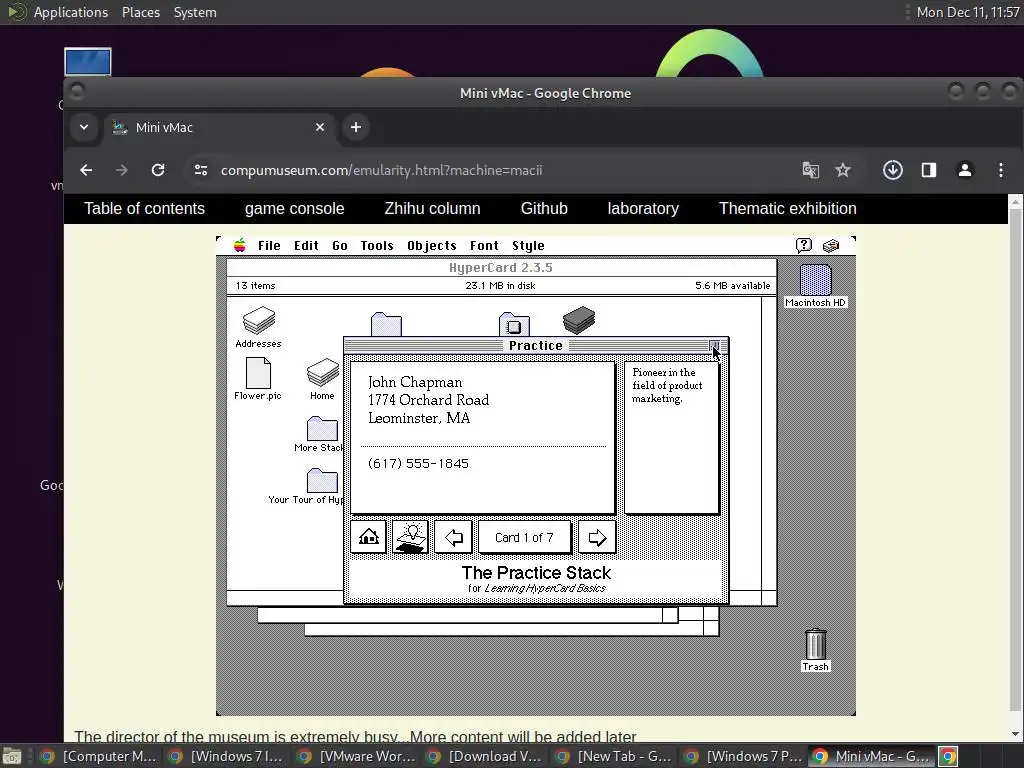Select the Mini vMac tab
The height and width of the screenshot is (768, 1024).
point(219,127)
